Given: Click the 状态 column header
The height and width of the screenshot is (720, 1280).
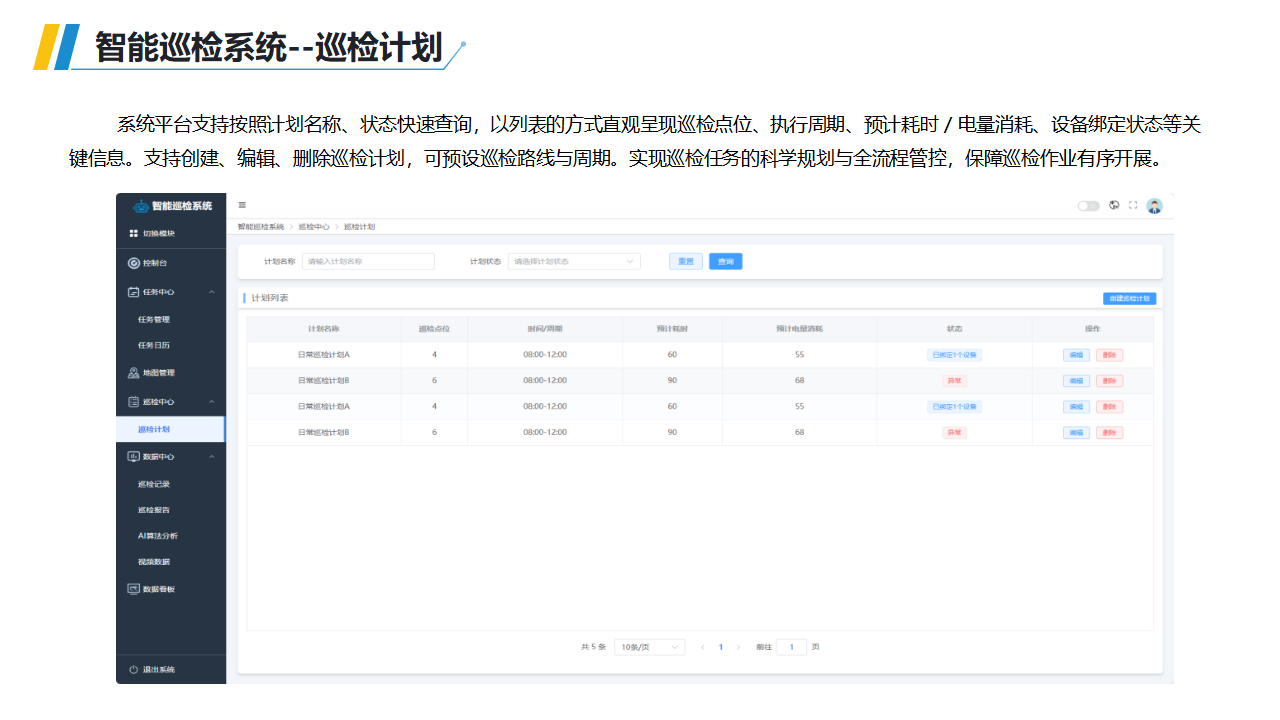Looking at the screenshot, I should pyautogui.click(x=955, y=329).
